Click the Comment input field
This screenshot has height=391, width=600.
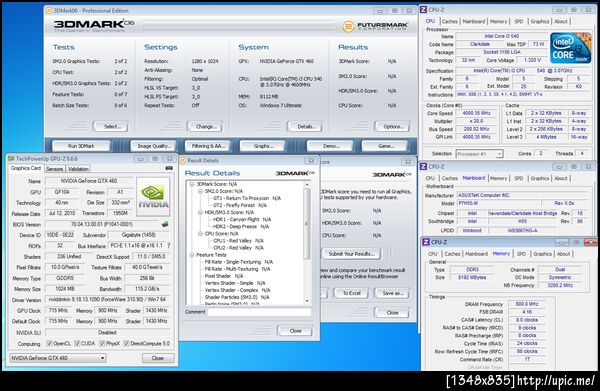tap(260, 312)
